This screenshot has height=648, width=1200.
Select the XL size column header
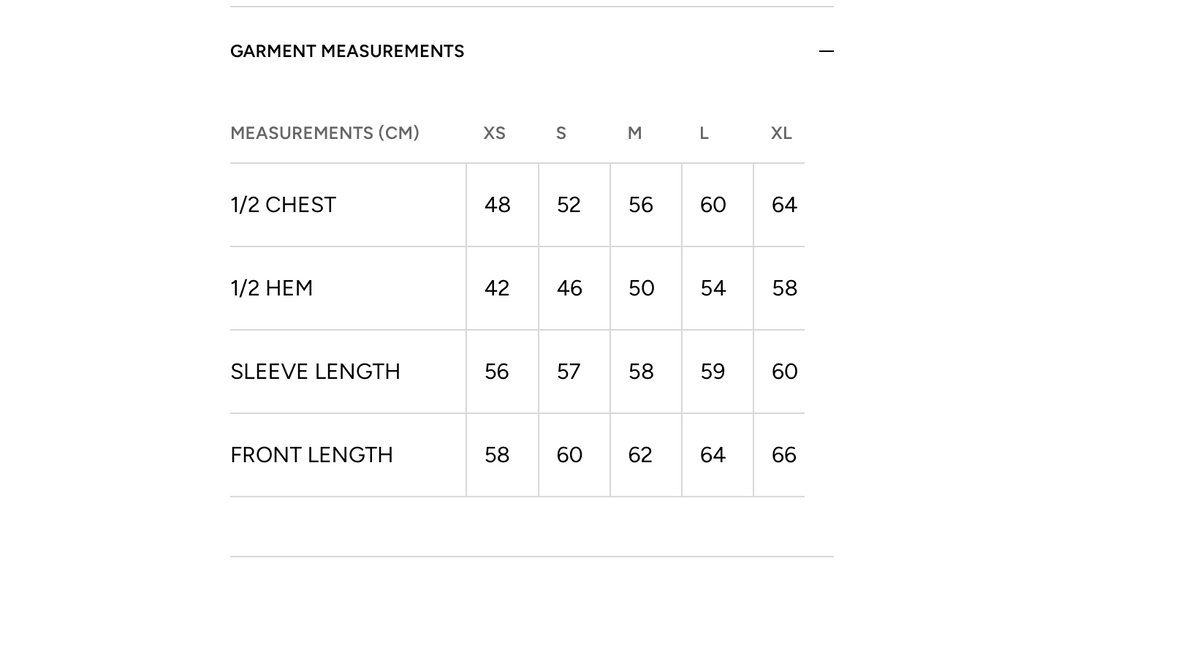781,133
